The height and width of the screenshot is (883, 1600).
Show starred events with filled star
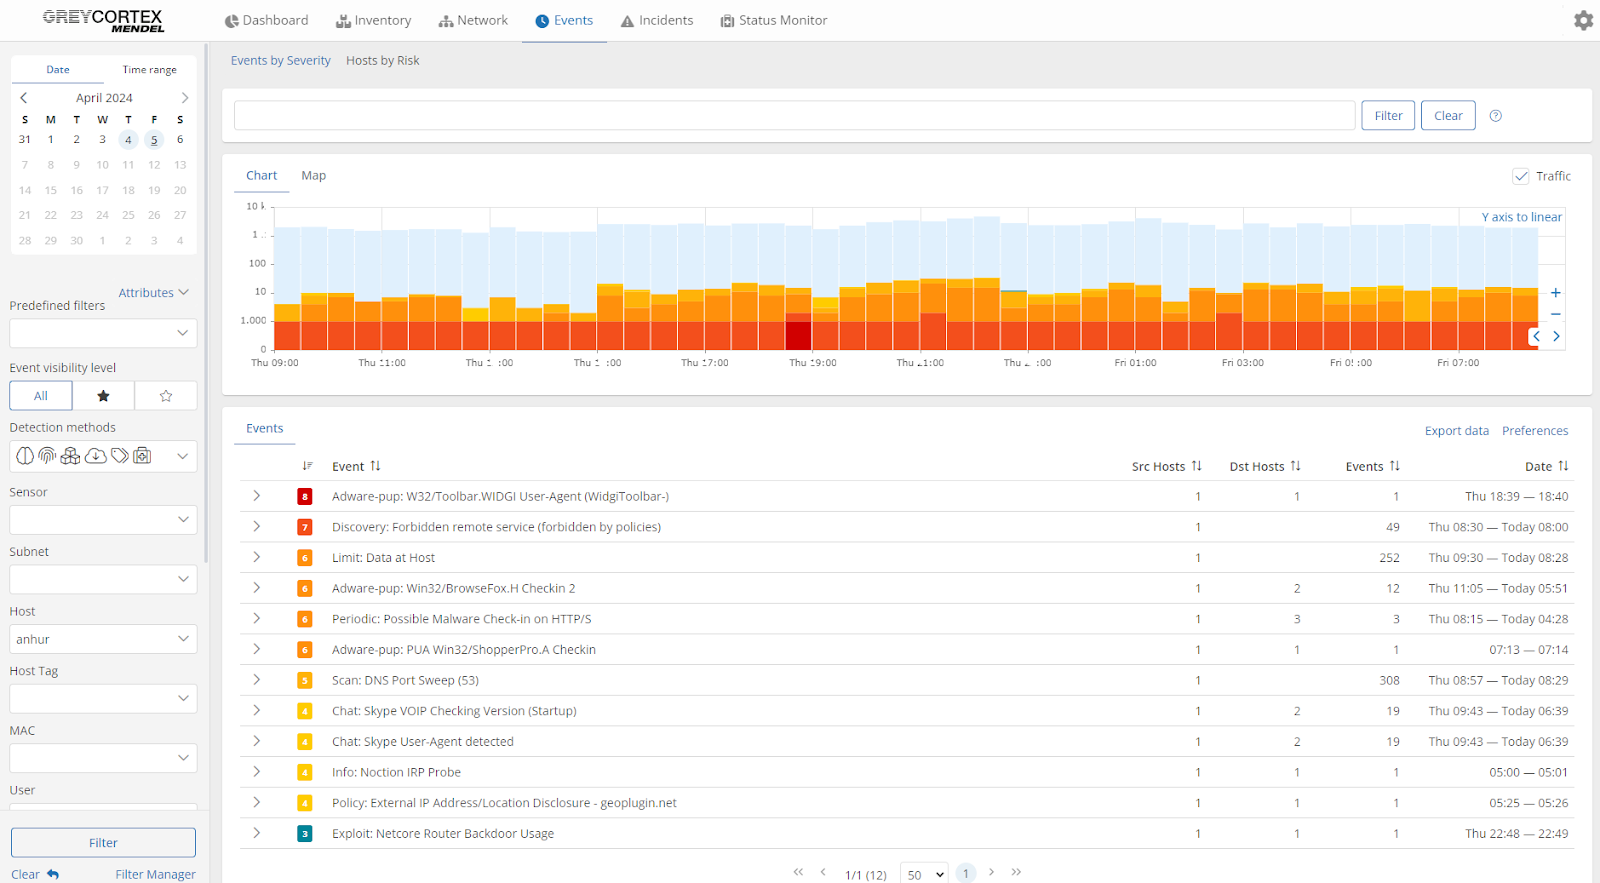pos(103,396)
